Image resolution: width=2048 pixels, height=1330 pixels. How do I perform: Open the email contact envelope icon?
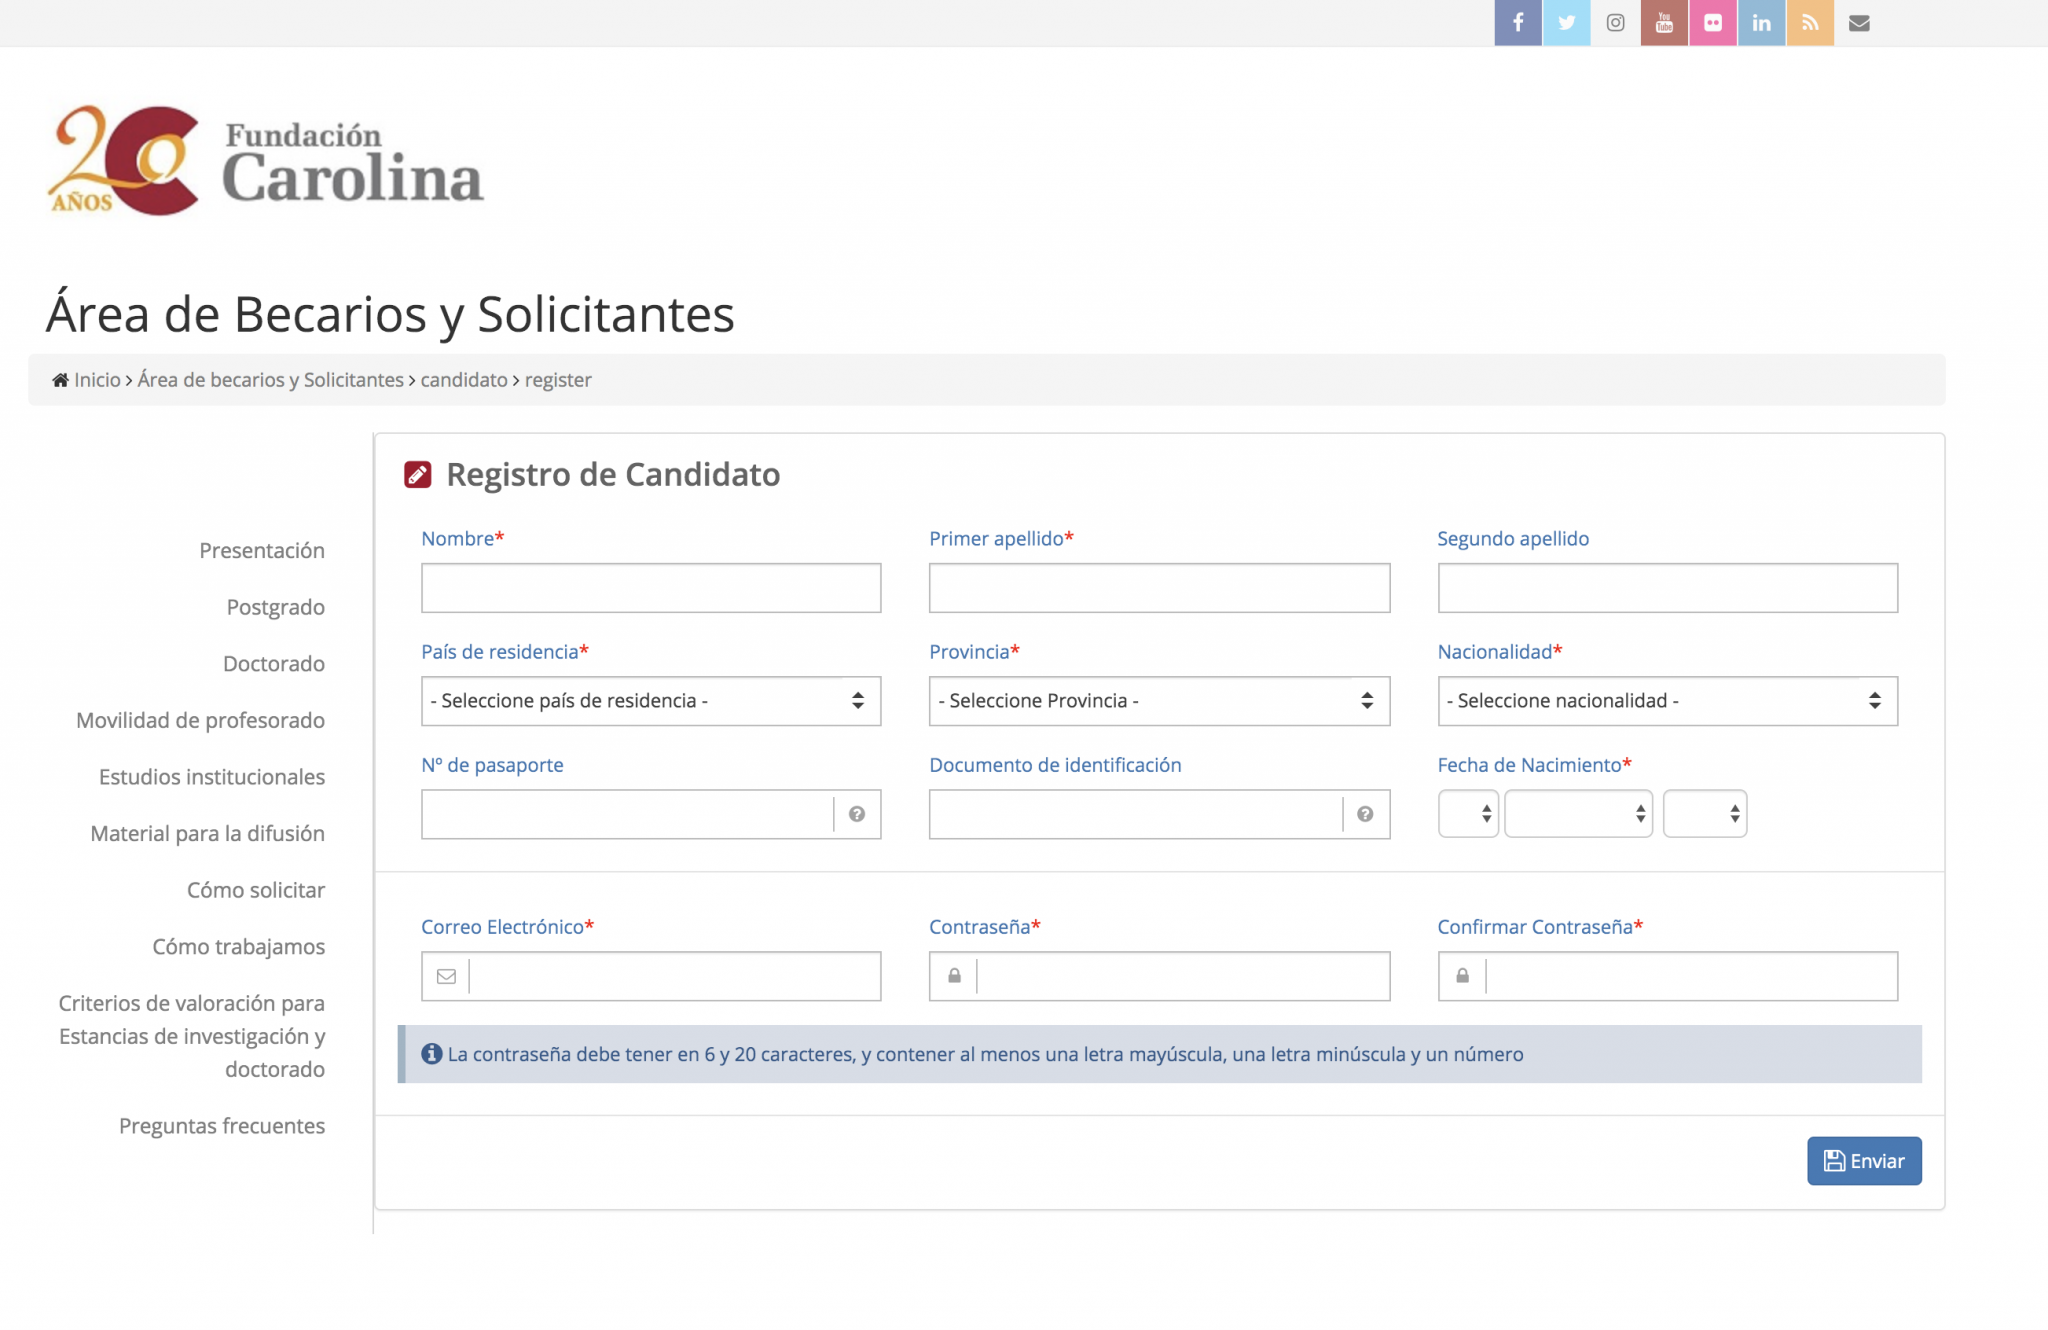[1860, 22]
